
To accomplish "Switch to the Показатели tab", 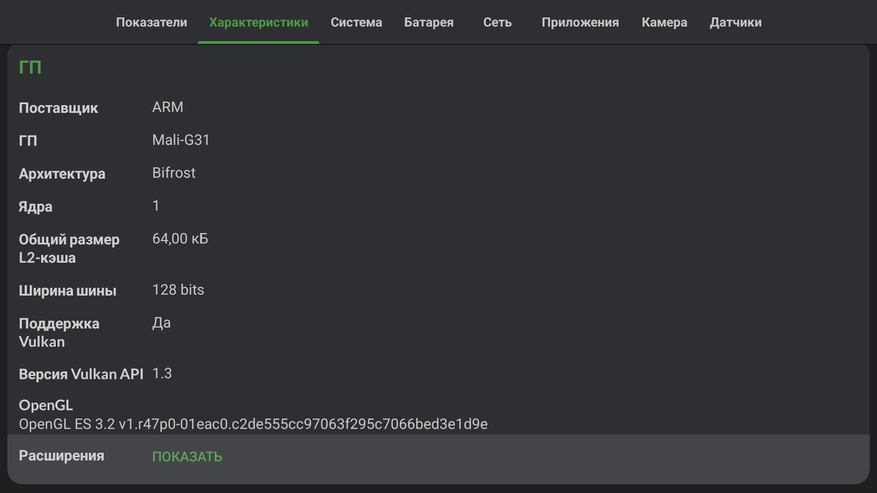I will point(151,22).
